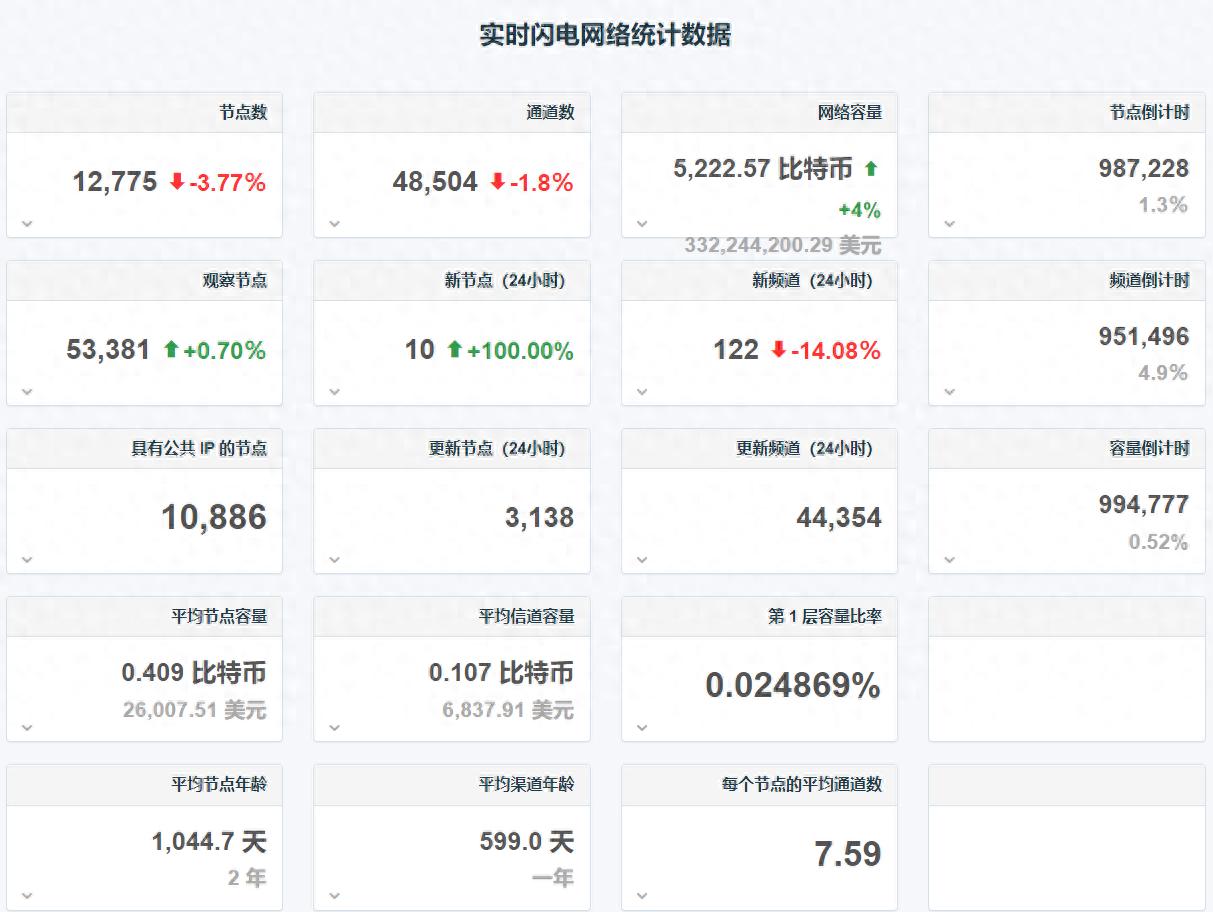The width and height of the screenshot is (1213, 912).
Task: Click the updated nodes value 3,138
Action: [x=539, y=518]
